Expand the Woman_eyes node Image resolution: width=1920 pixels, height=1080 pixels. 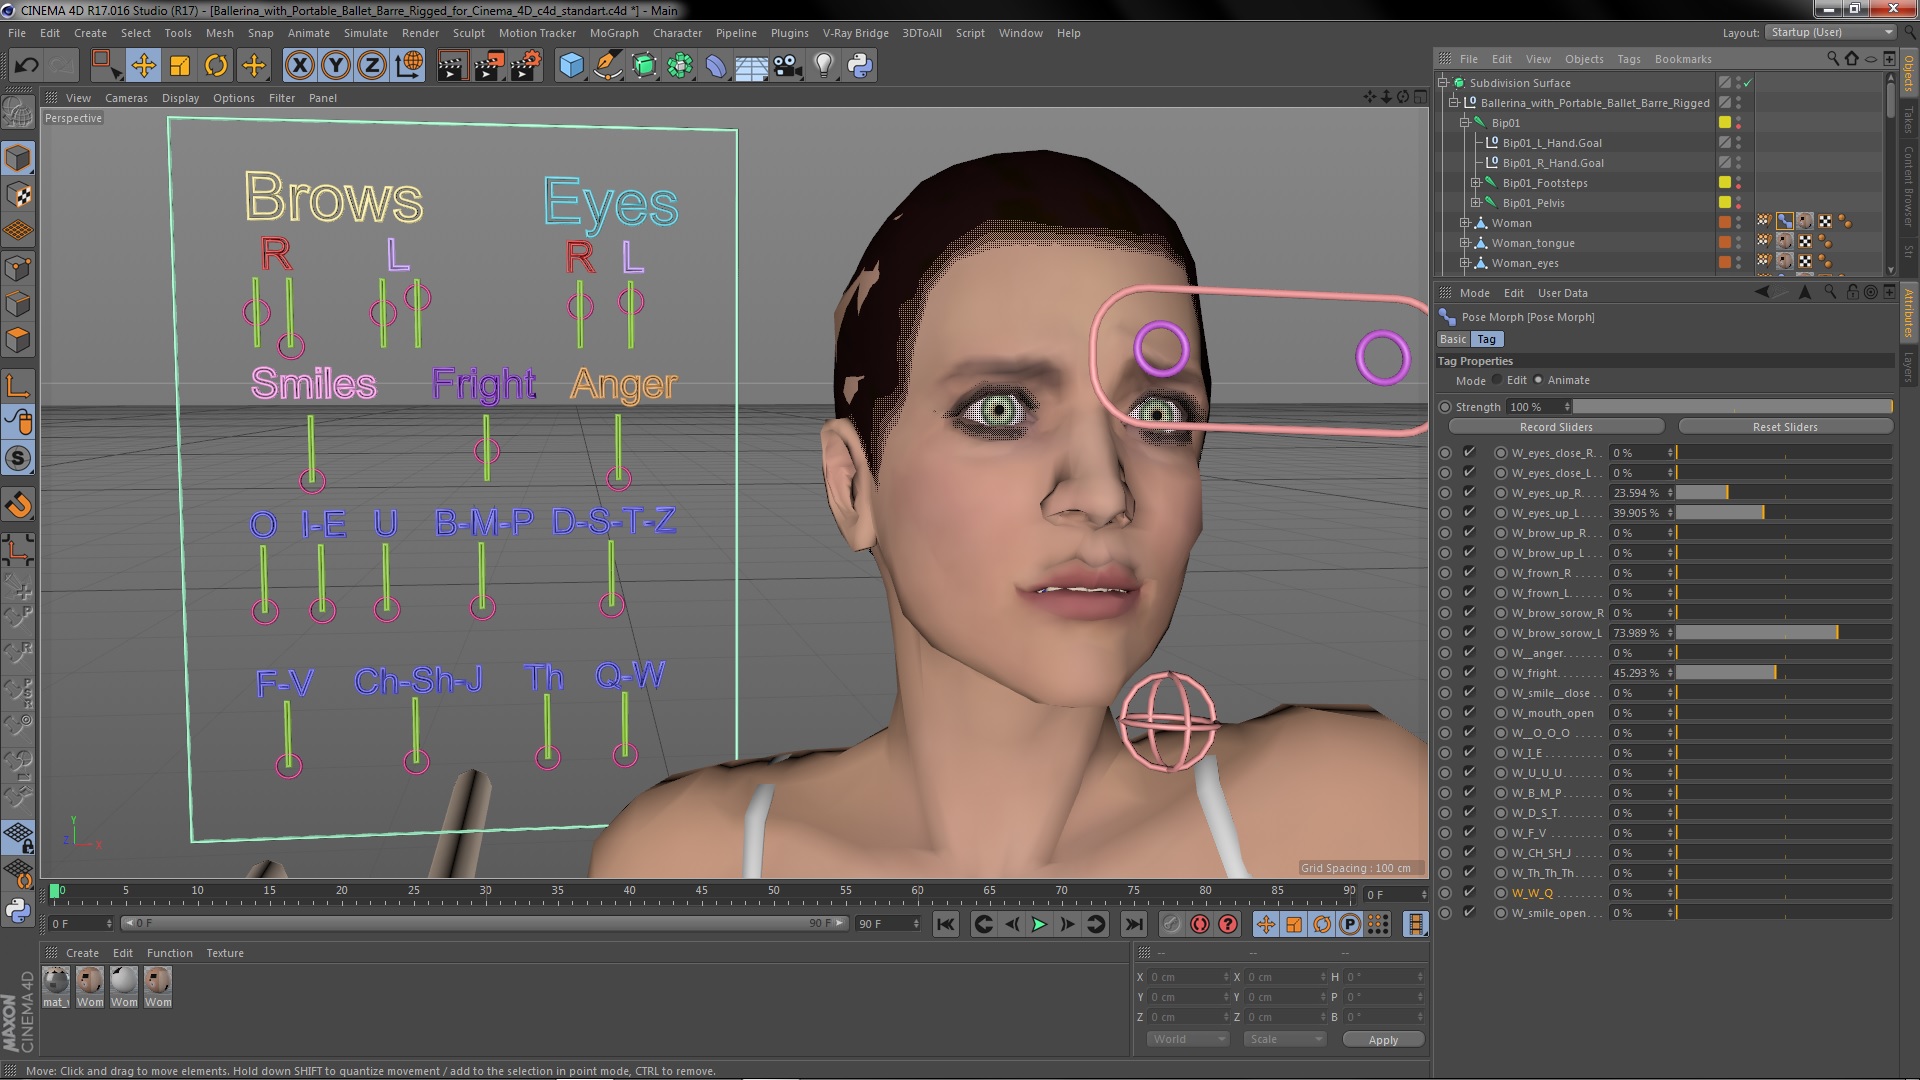click(1465, 263)
